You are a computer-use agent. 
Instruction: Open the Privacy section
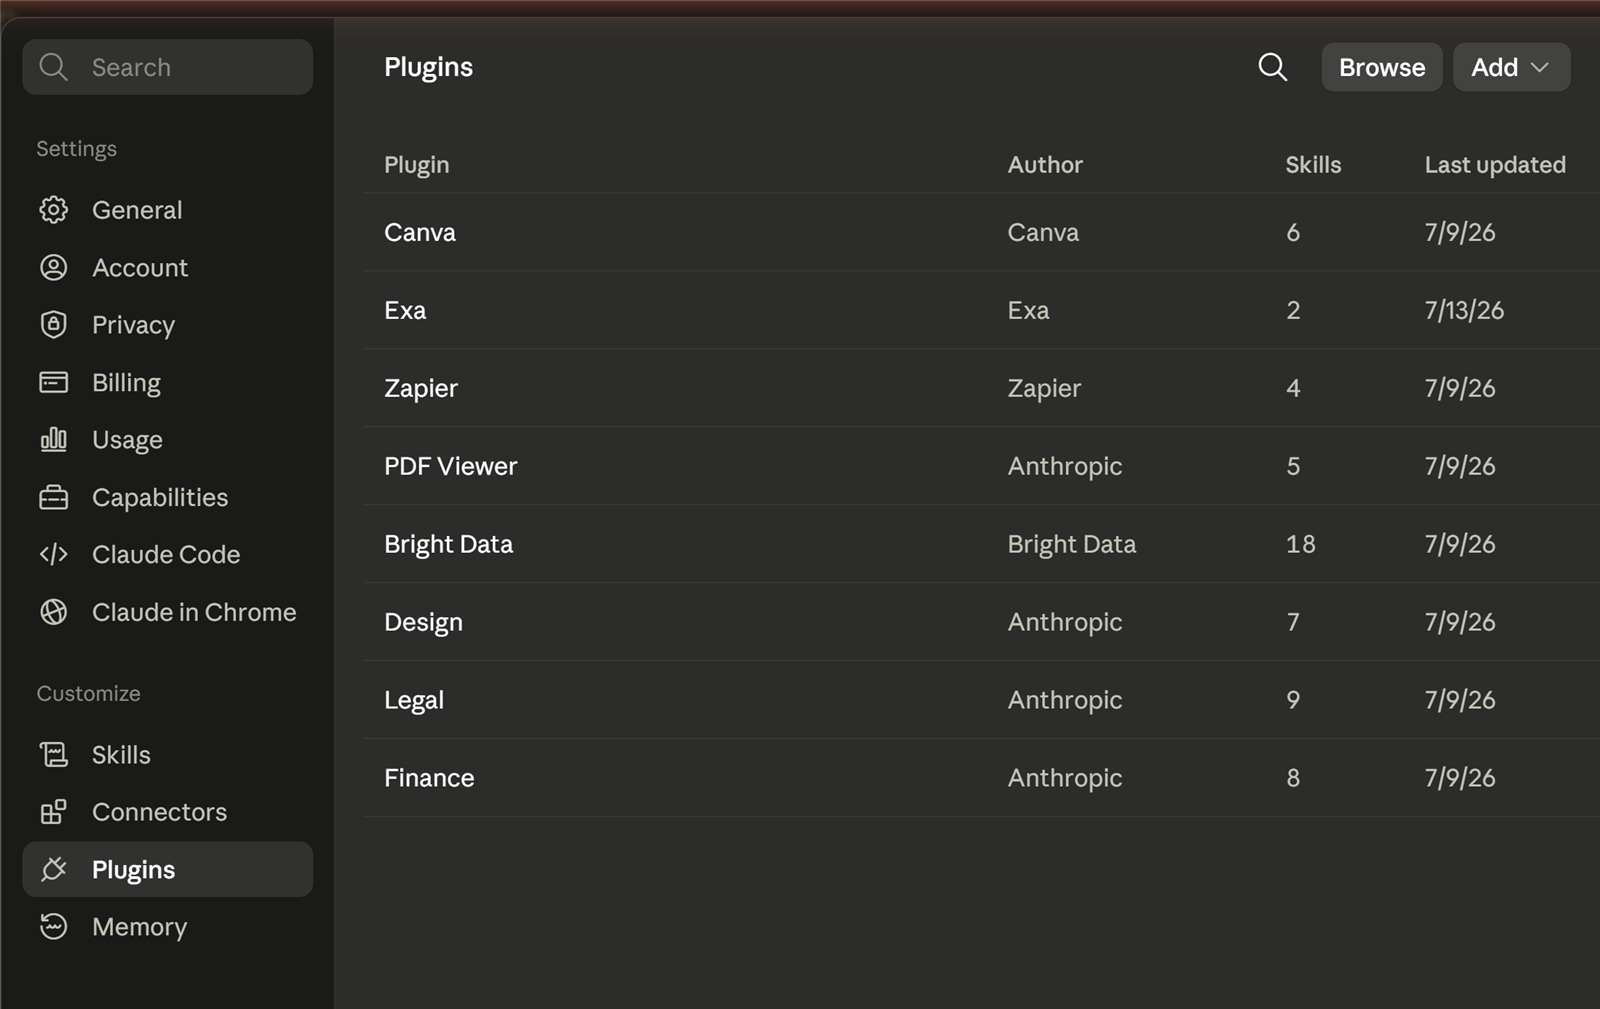tap(168, 325)
